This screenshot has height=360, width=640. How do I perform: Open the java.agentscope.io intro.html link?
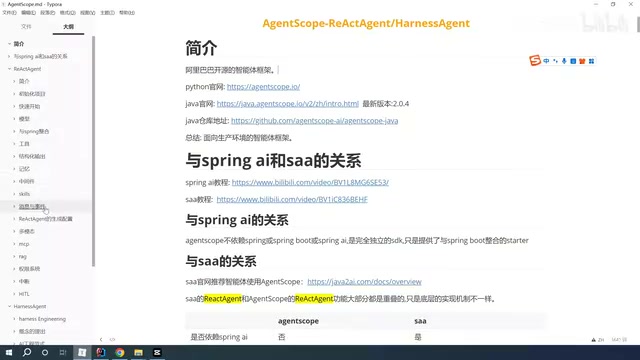pos(288,104)
